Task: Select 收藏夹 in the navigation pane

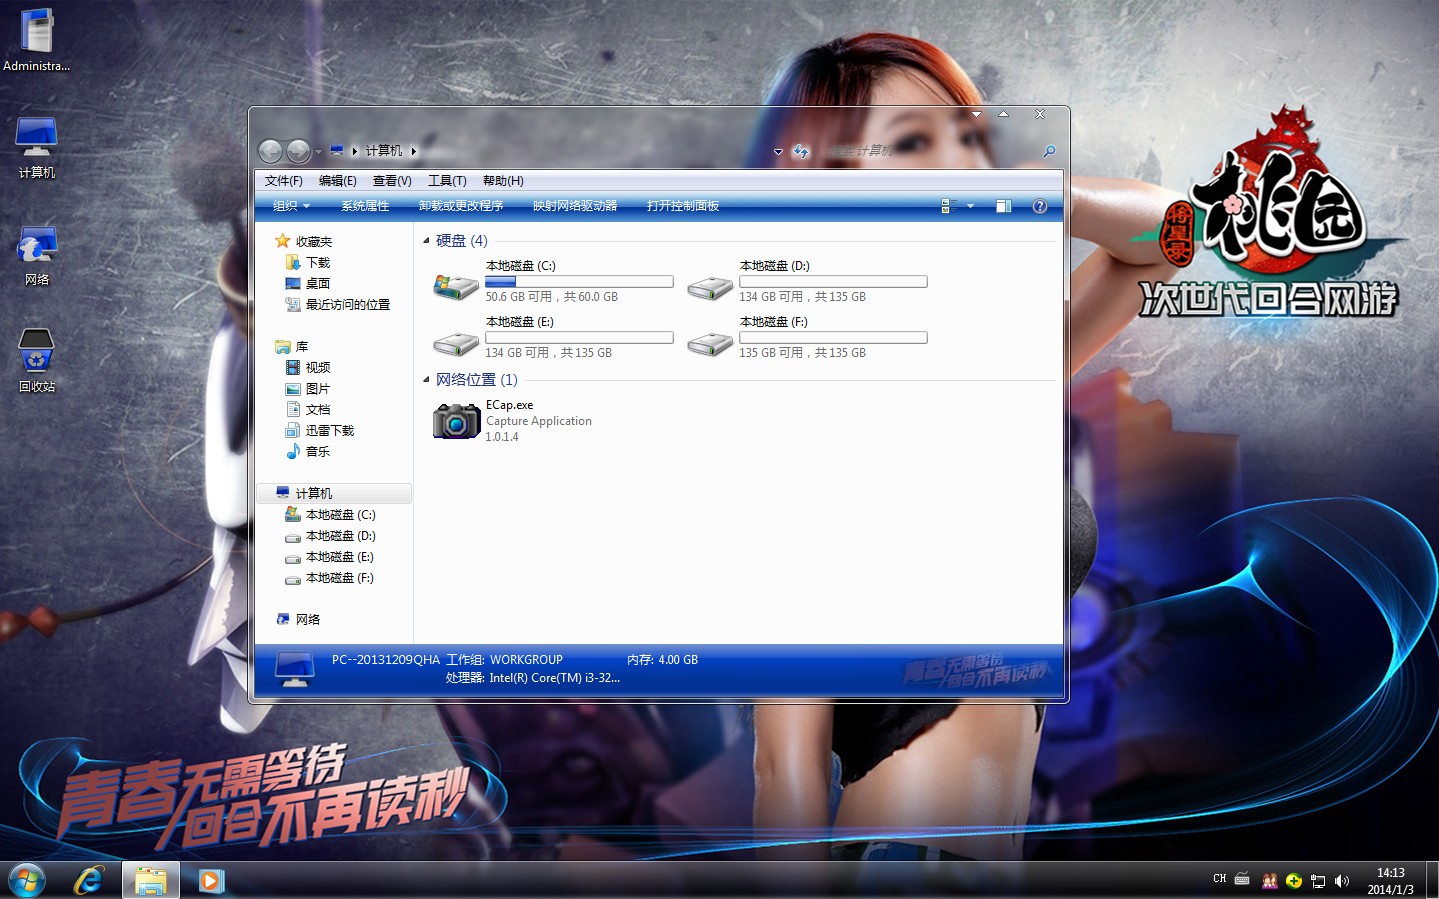Action: (303, 241)
